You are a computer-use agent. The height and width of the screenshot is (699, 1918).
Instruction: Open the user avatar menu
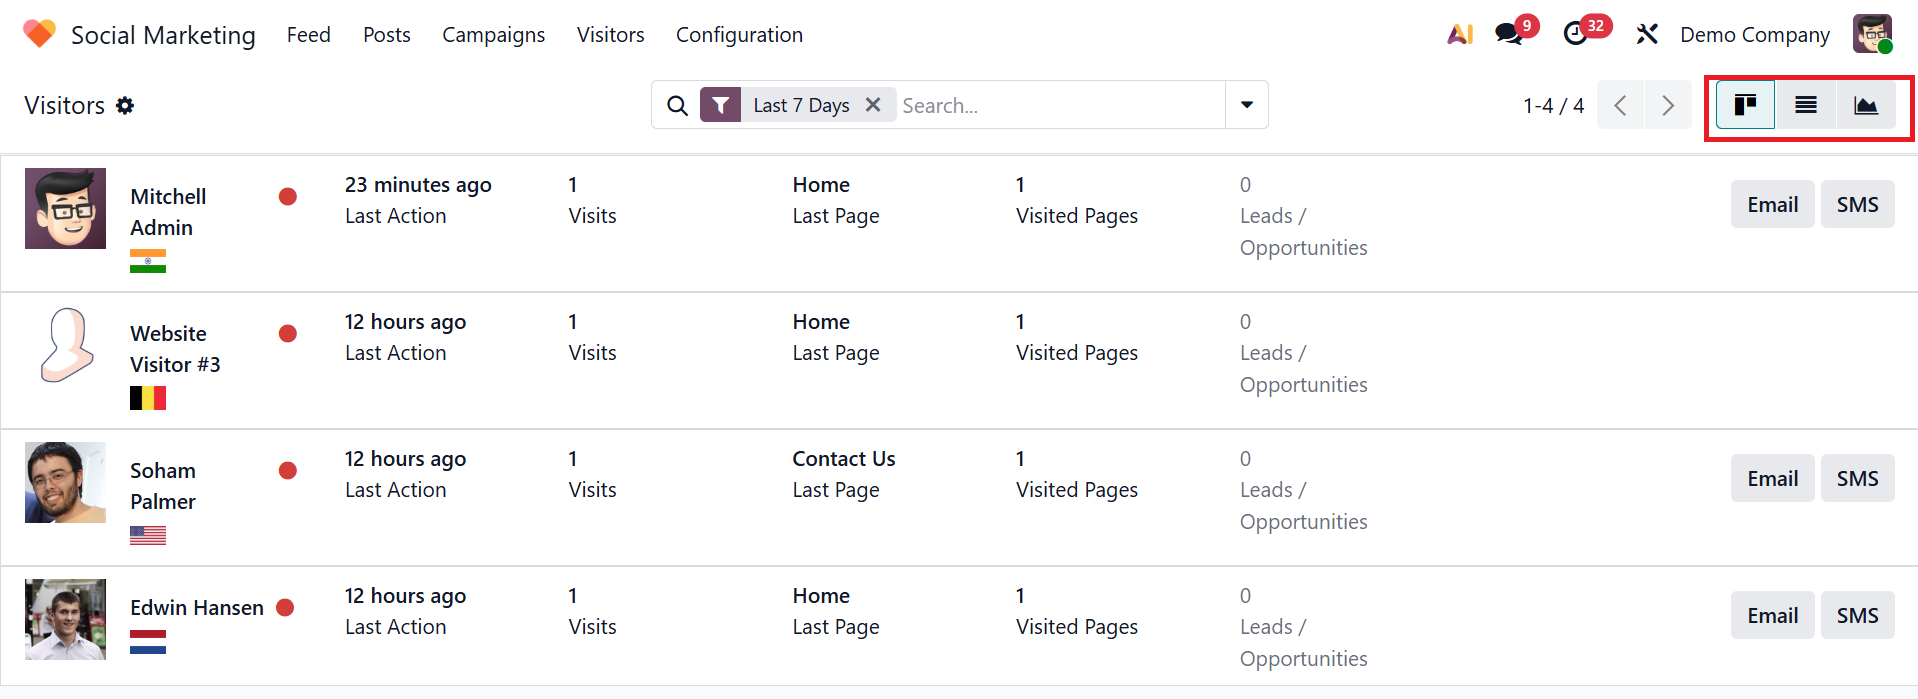tap(1872, 34)
